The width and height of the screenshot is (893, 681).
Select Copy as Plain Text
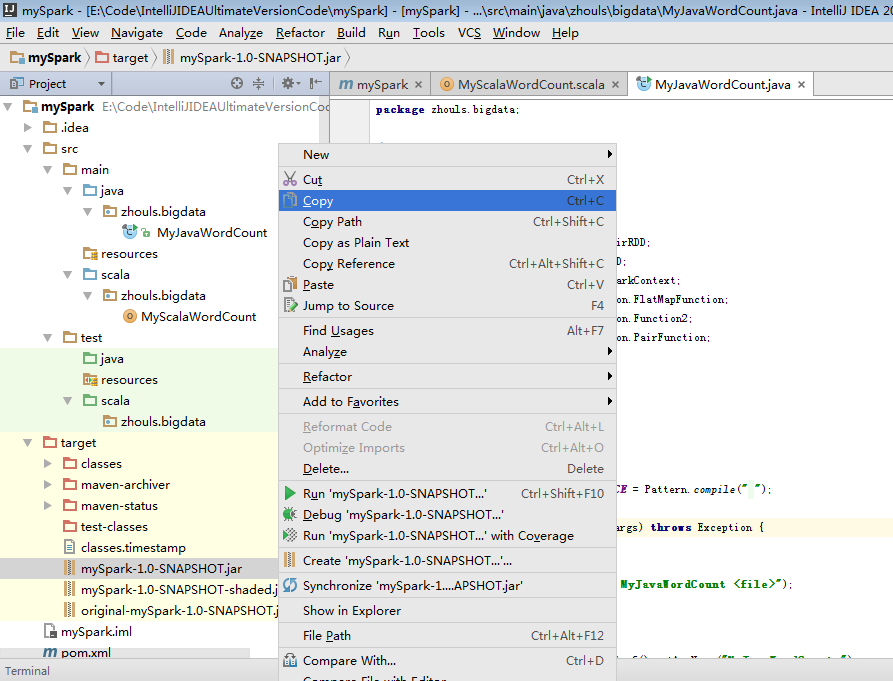point(447,243)
